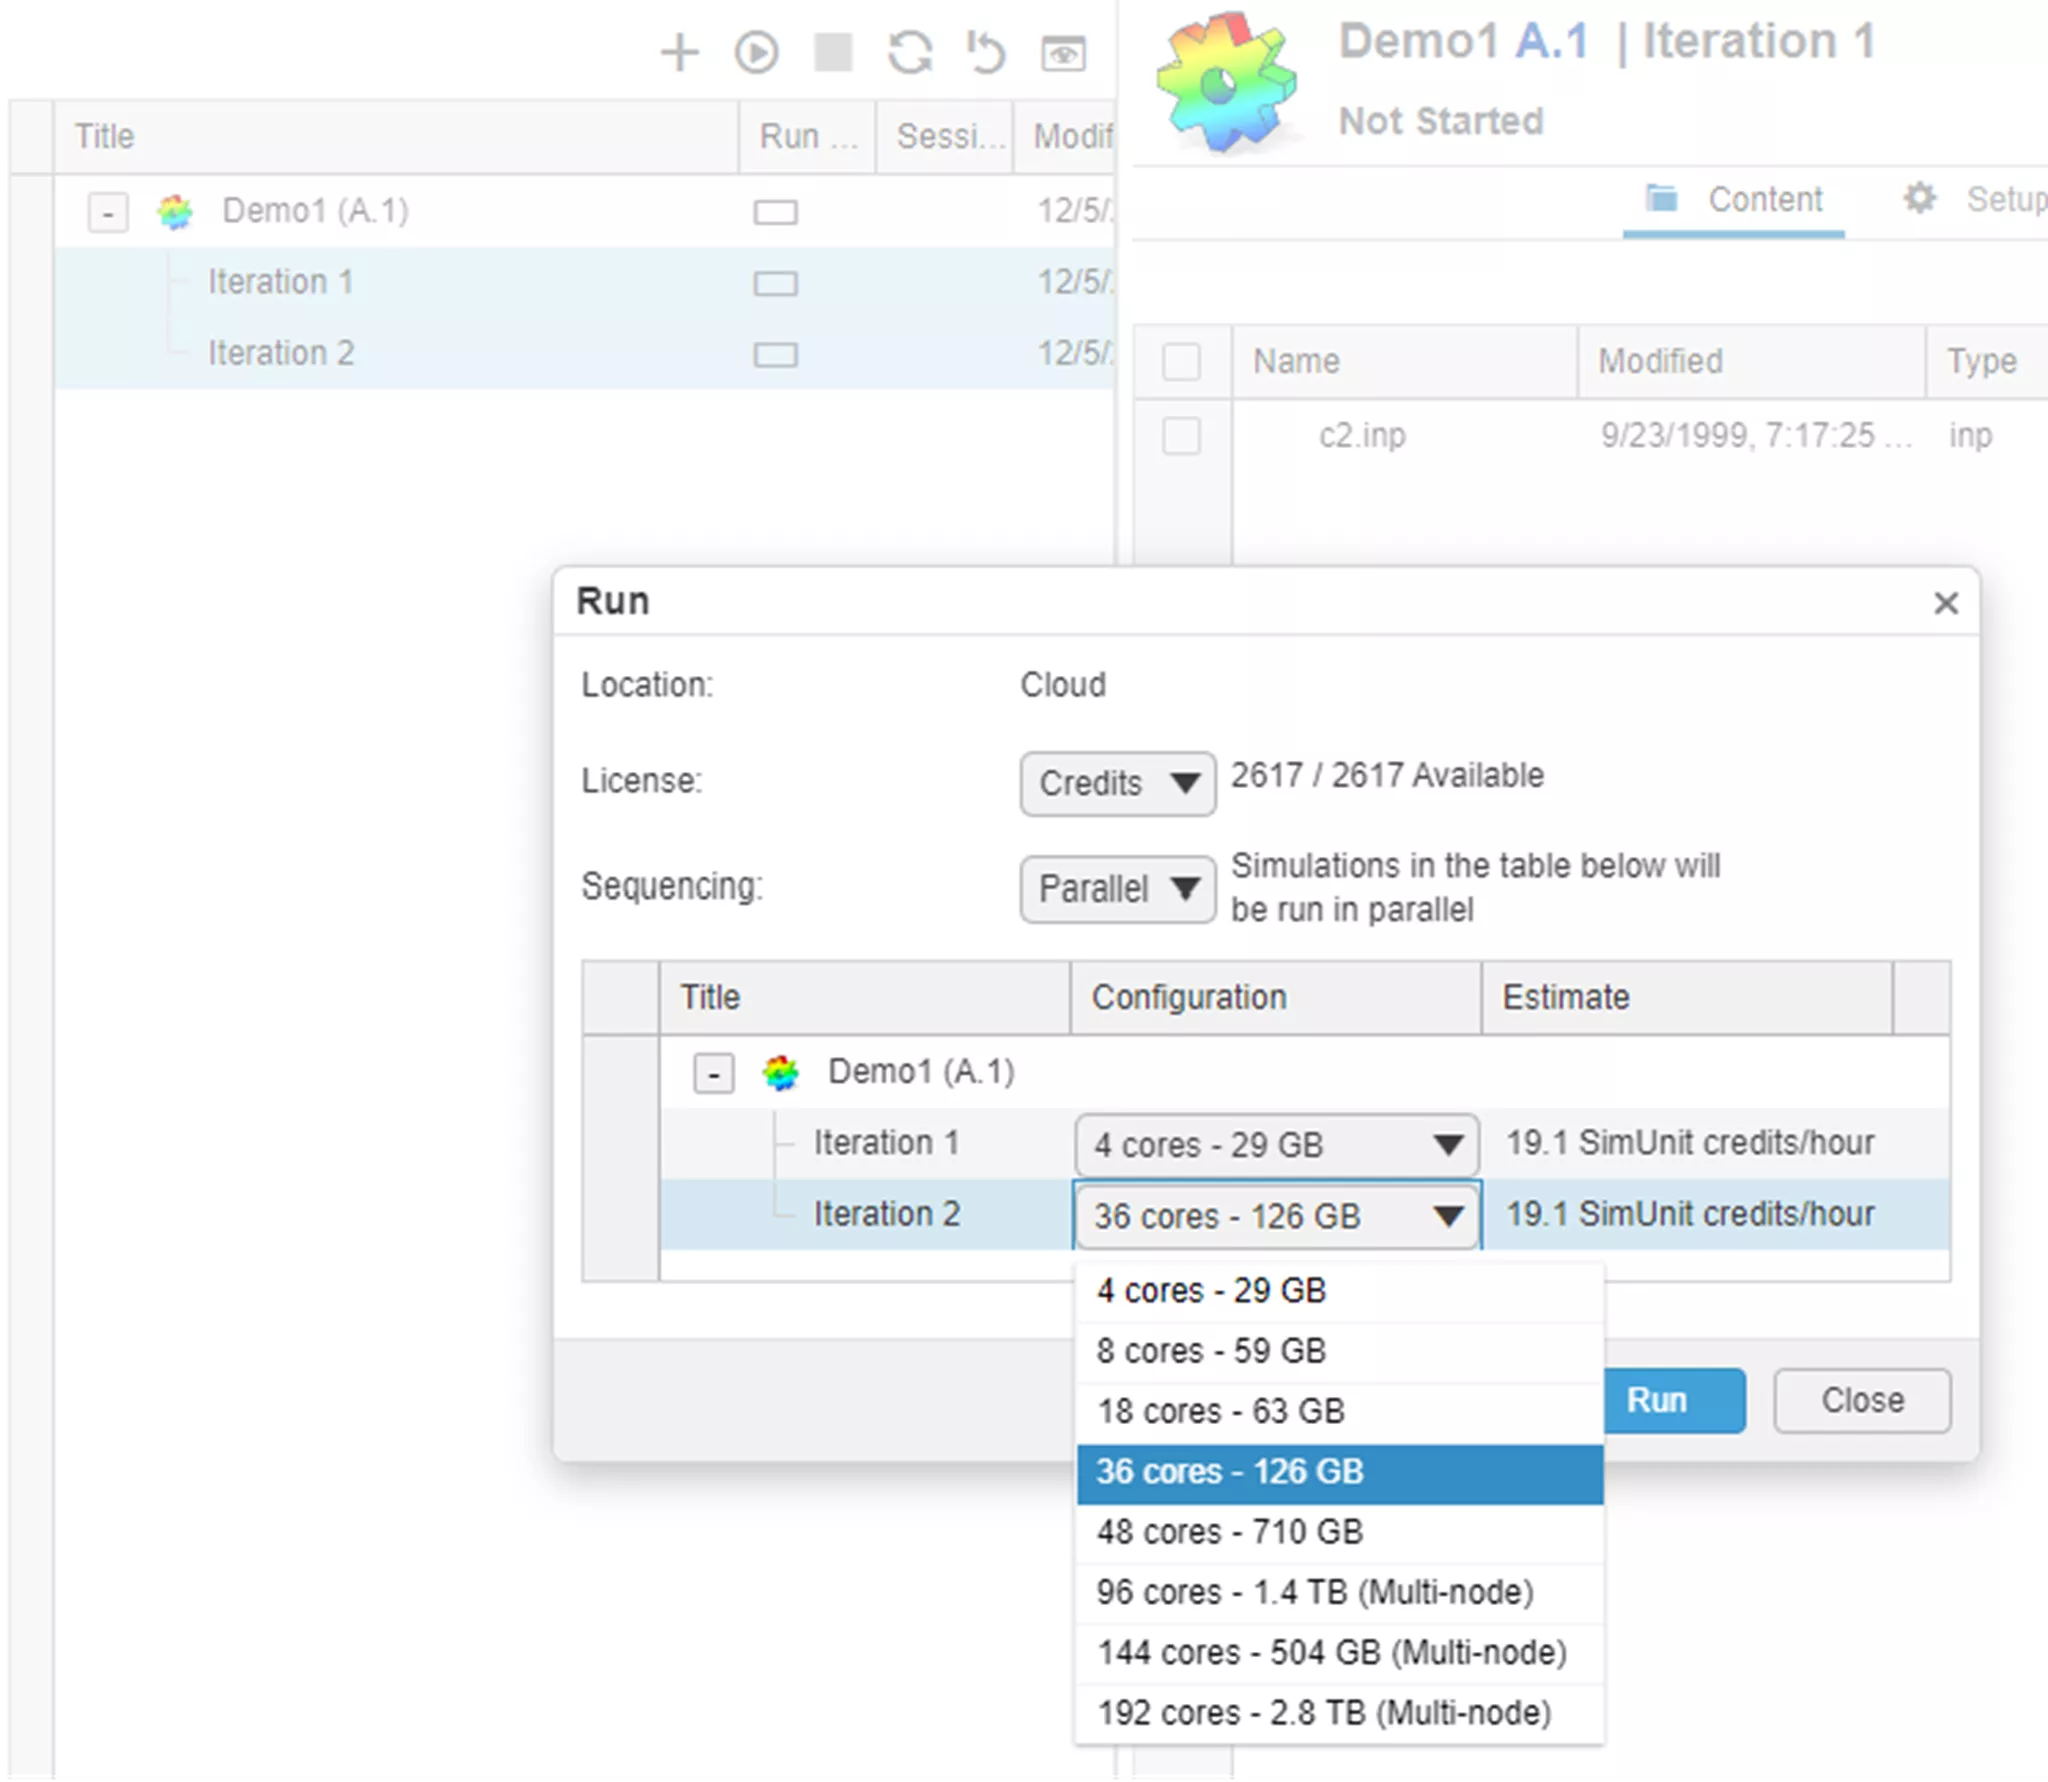2048x1782 pixels.
Task: Click the Modified column header in content table
Action: pos(1752,361)
